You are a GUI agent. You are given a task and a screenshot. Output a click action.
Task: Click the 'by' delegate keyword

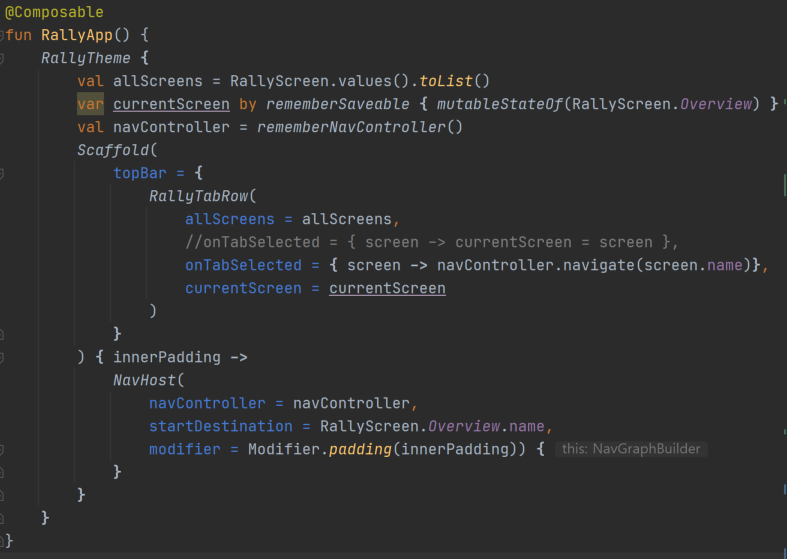tap(247, 104)
